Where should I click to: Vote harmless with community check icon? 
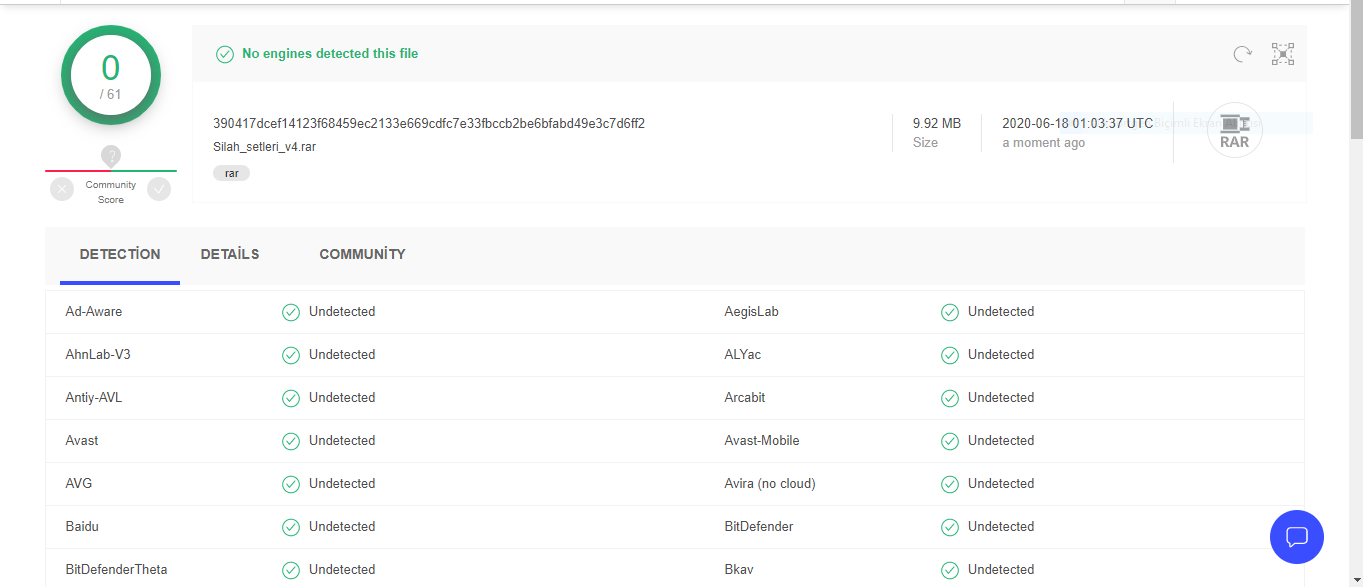point(159,189)
